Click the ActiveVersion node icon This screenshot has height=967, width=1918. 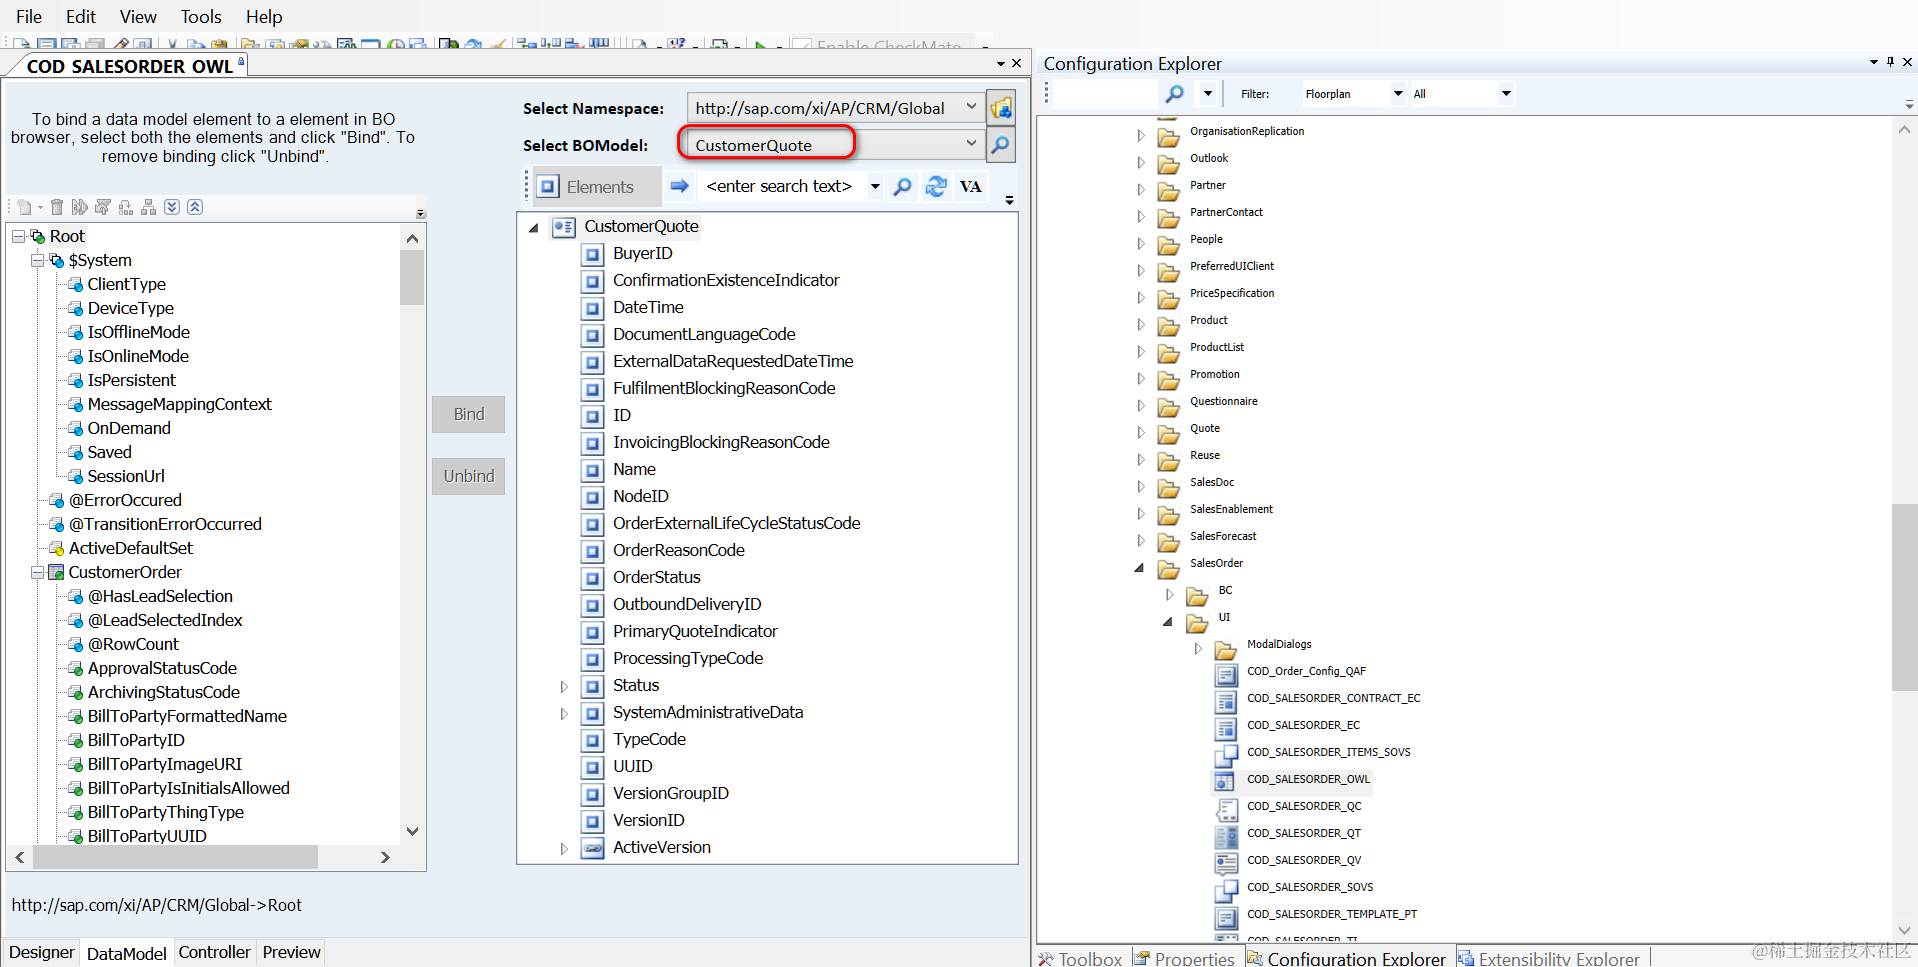coord(593,848)
